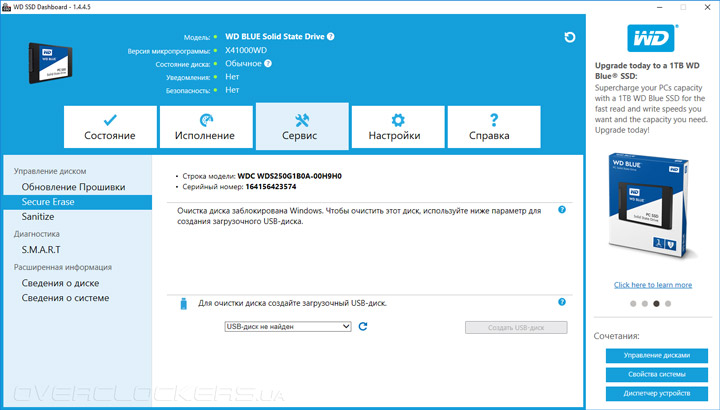Click the Создать USB-диск button
Image resolution: width=720 pixels, height=410 pixels.
point(516,327)
